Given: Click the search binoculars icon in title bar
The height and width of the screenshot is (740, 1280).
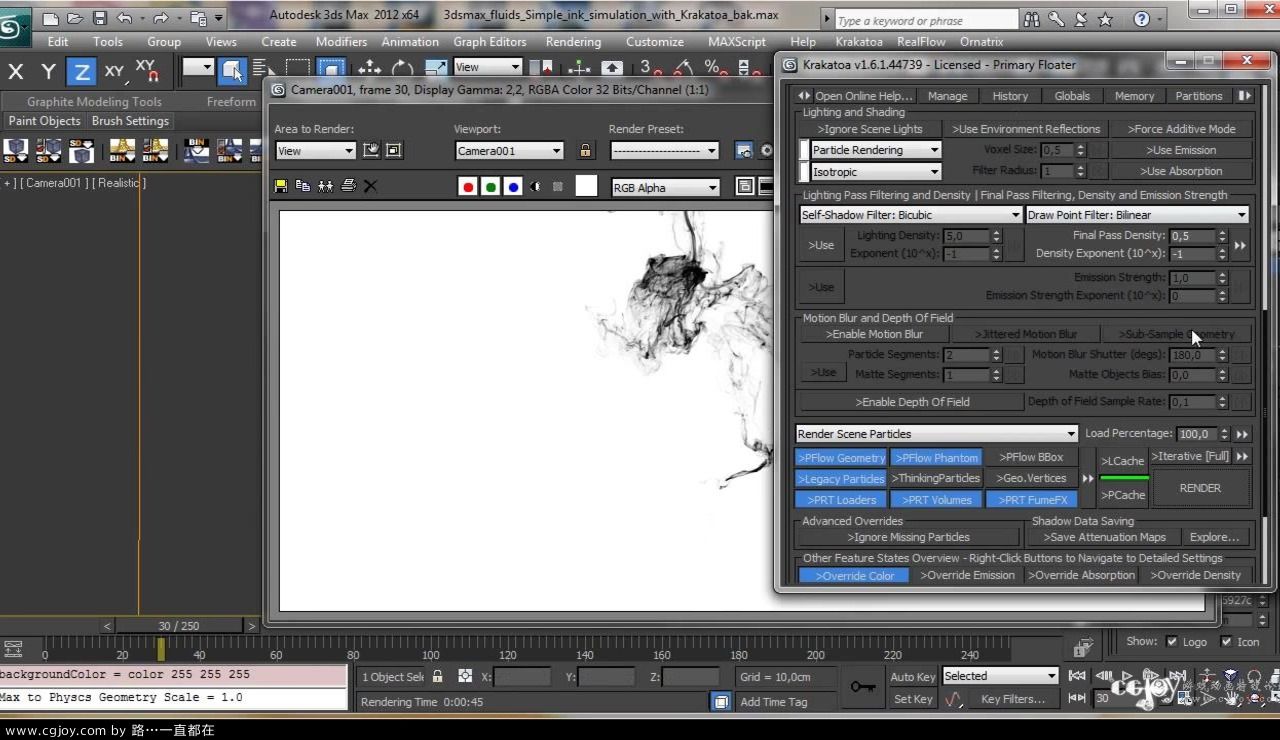Looking at the screenshot, I should (1032, 19).
